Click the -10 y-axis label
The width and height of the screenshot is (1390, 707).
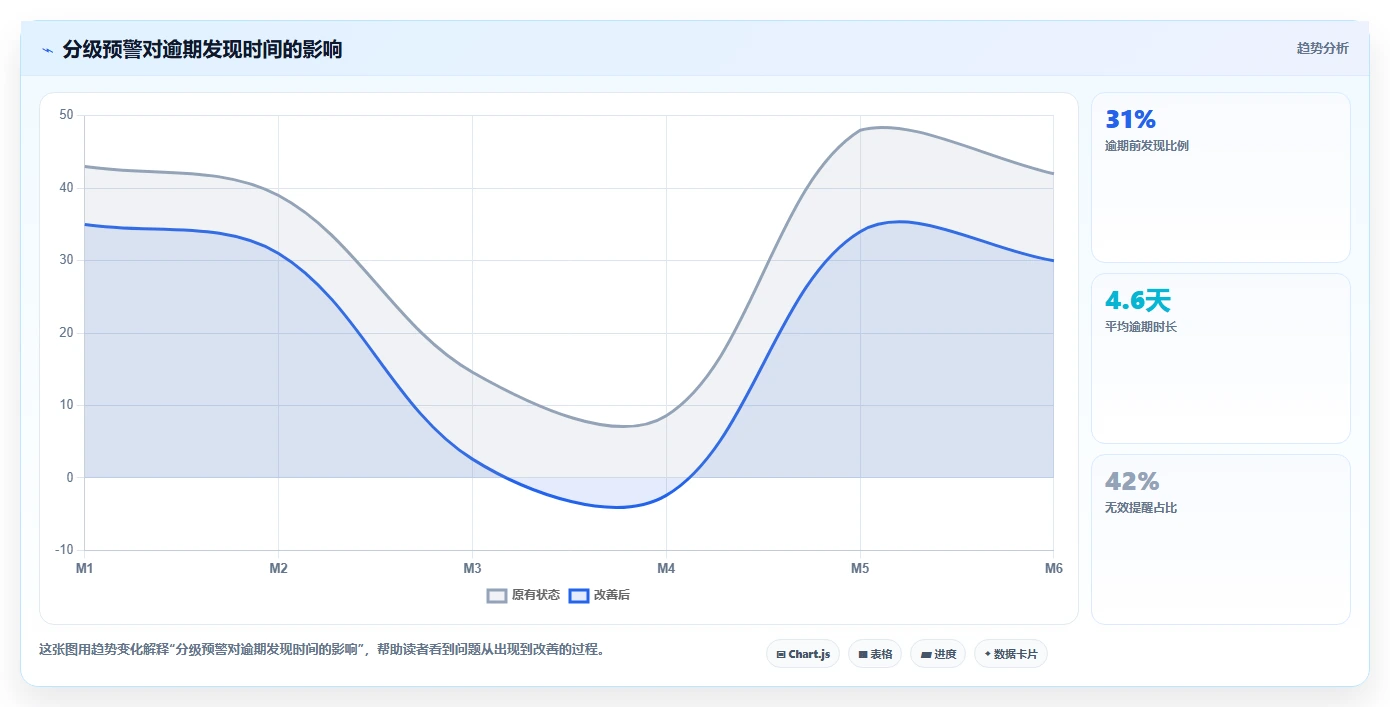(65, 550)
